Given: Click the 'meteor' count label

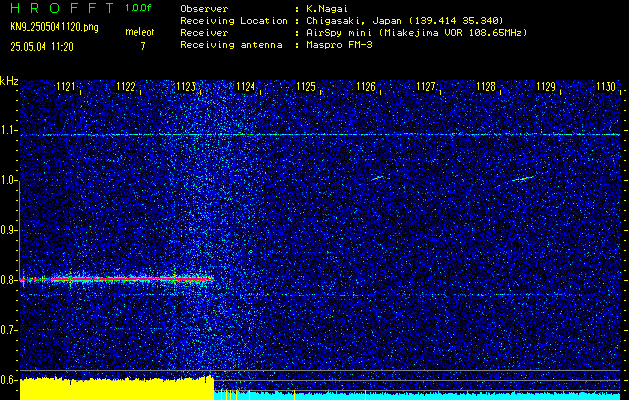Looking at the screenshot, I should pyautogui.click(x=140, y=32).
